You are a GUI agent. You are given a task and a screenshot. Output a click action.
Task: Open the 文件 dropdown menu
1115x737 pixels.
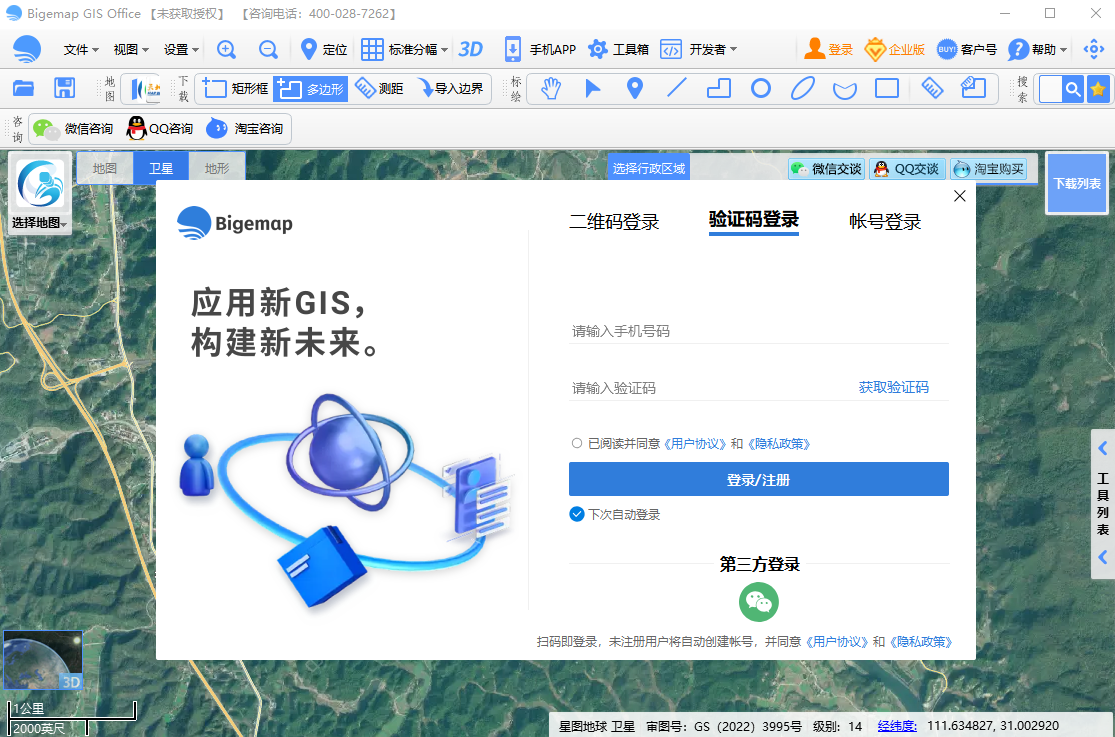(x=81, y=49)
